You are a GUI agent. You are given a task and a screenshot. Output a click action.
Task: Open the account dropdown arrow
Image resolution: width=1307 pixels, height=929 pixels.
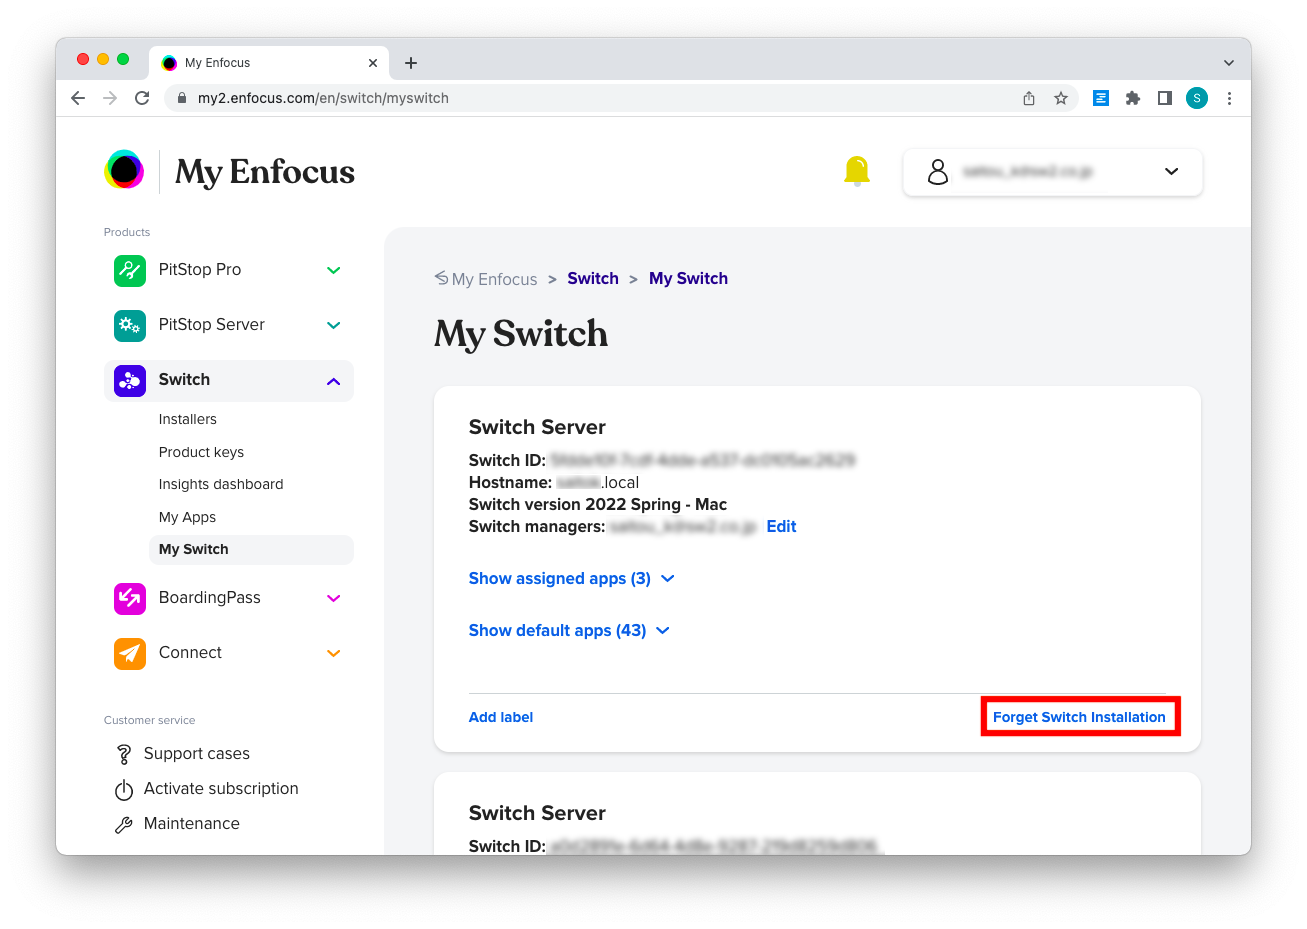[1172, 172]
